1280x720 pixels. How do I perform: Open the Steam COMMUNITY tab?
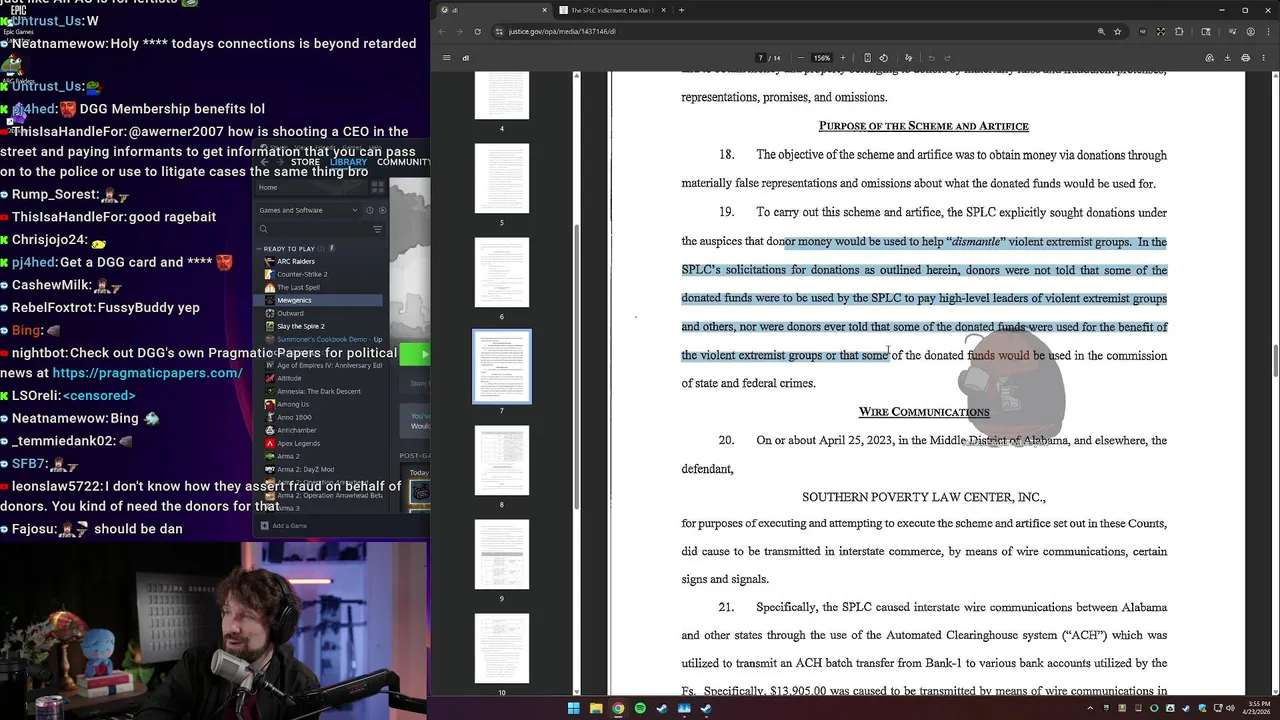403,162
